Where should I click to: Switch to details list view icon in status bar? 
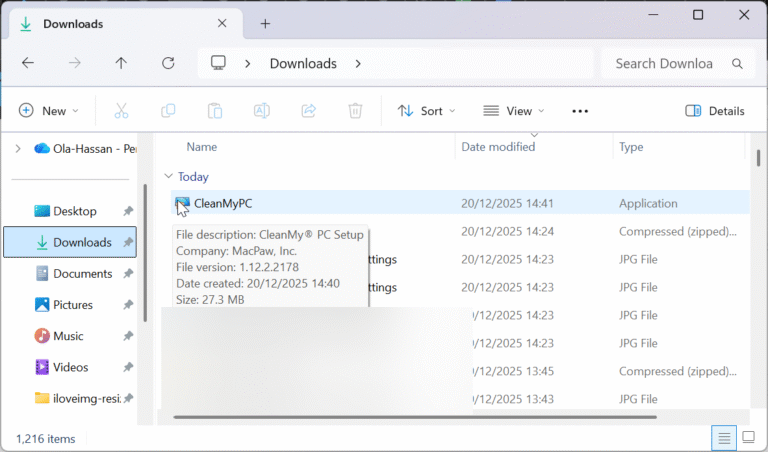coord(724,437)
